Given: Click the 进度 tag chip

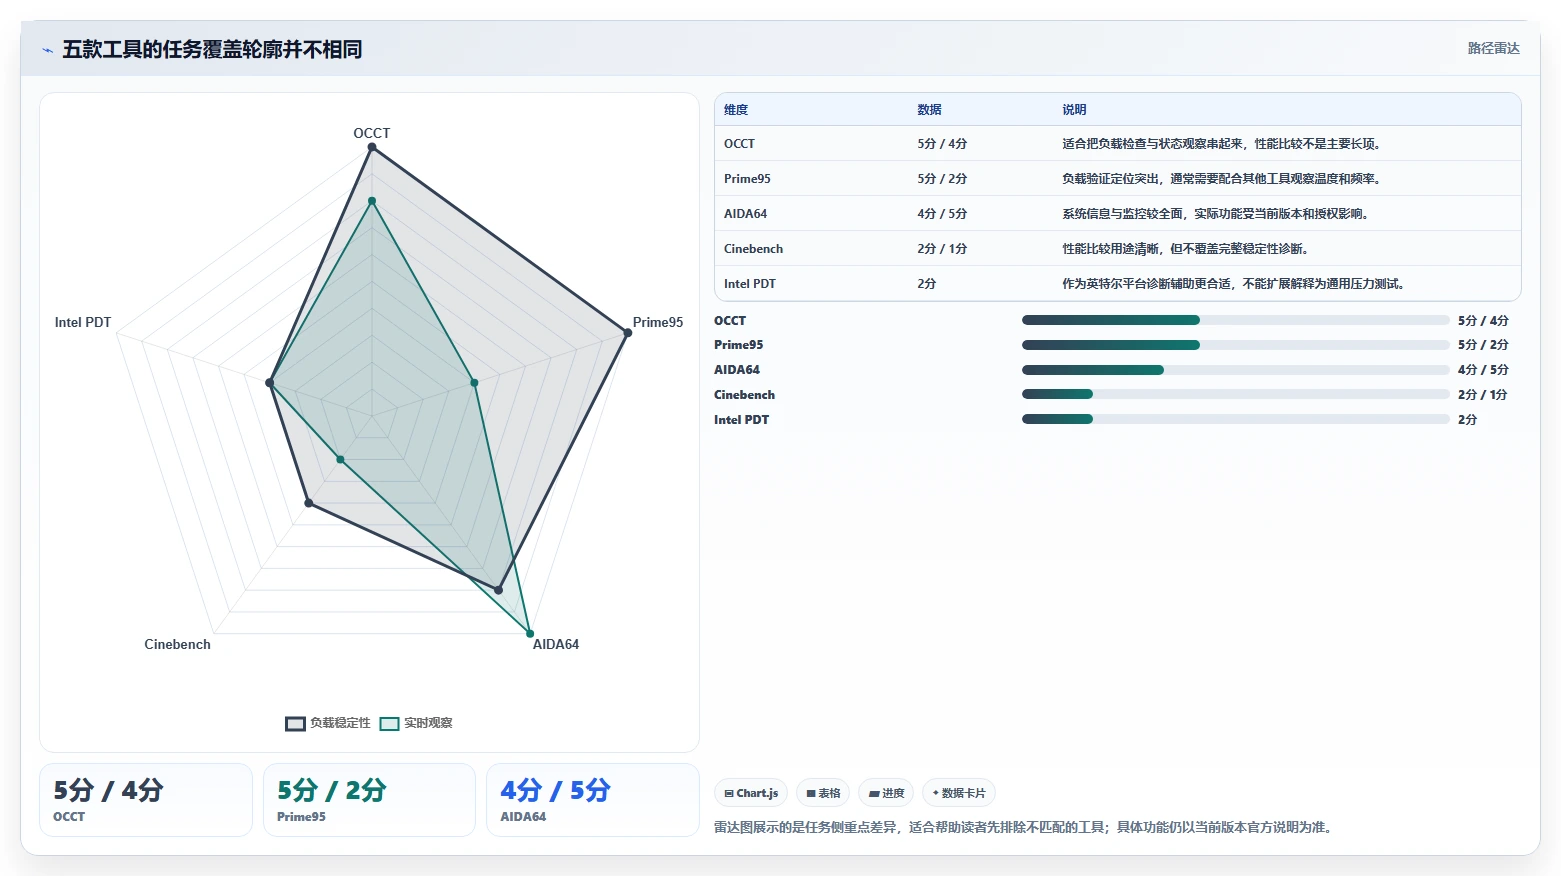Looking at the screenshot, I should (886, 793).
